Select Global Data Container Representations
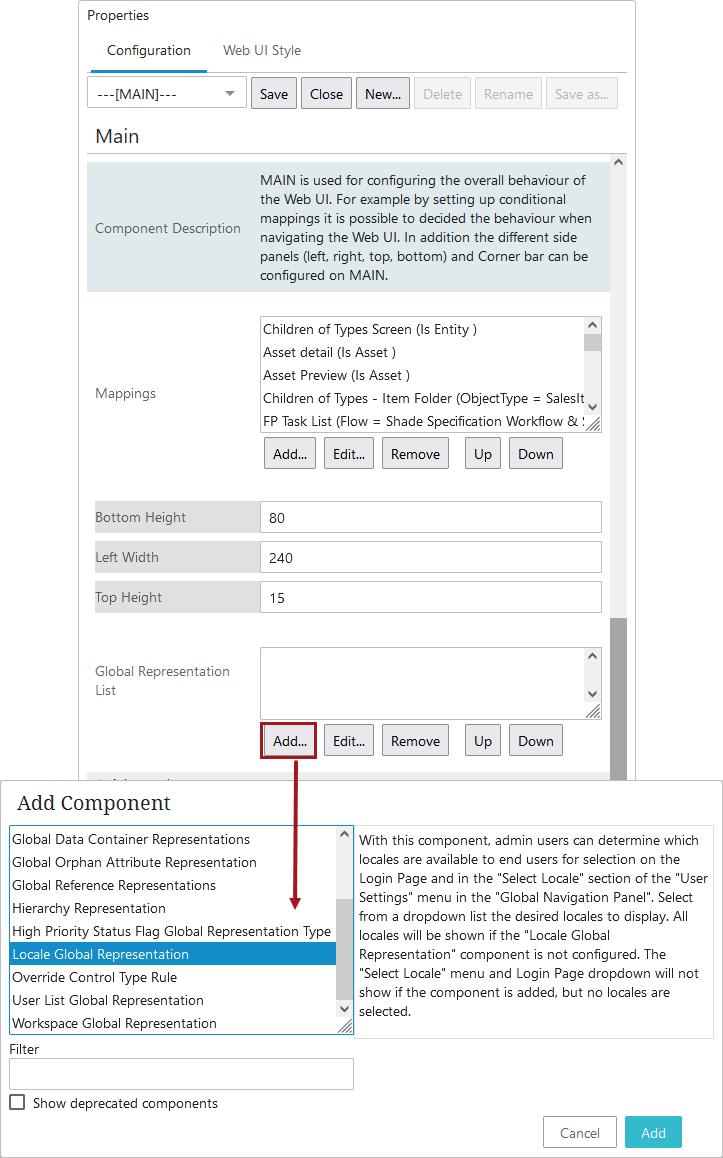Screen dimensions: 723x1158 coord(173,839)
